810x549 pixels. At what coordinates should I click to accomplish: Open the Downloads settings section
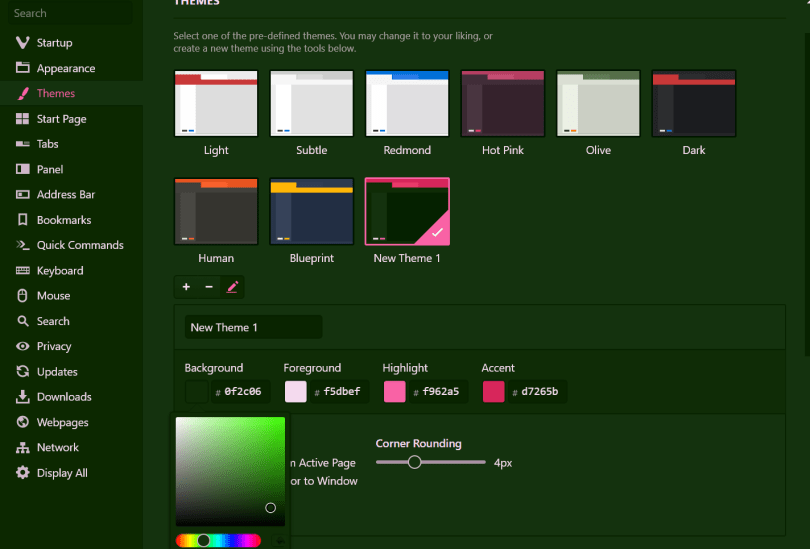[x=64, y=397]
